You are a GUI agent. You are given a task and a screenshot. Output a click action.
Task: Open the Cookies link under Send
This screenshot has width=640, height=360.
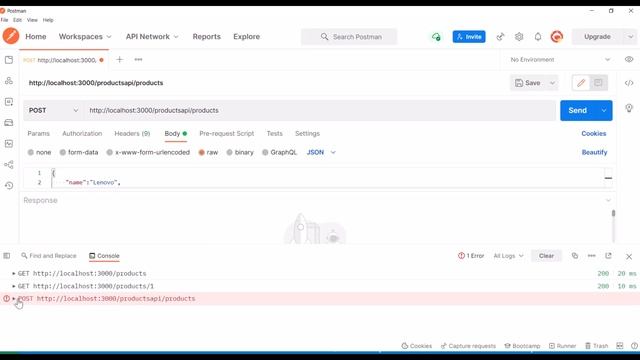593,133
